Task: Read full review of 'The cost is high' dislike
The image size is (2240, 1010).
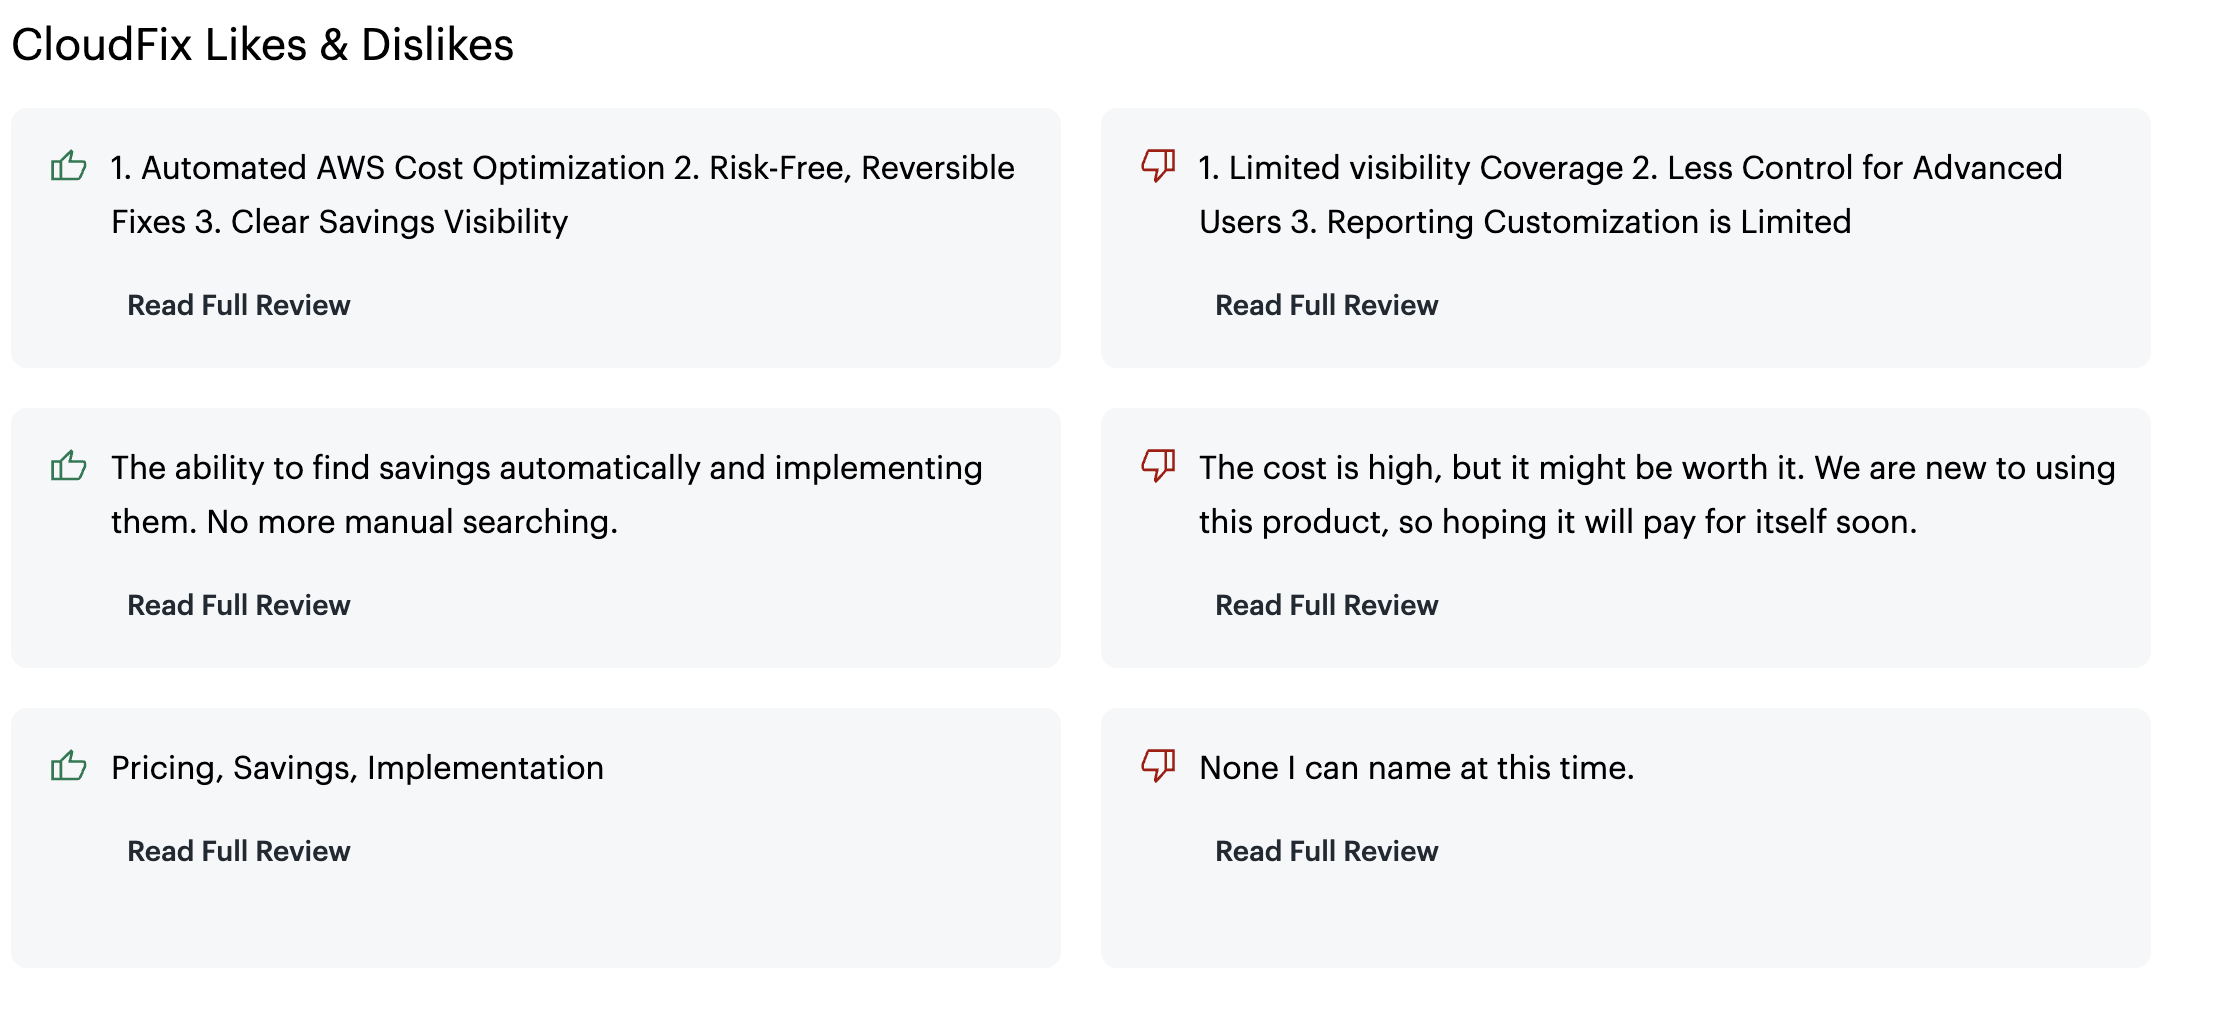Action: [1326, 605]
